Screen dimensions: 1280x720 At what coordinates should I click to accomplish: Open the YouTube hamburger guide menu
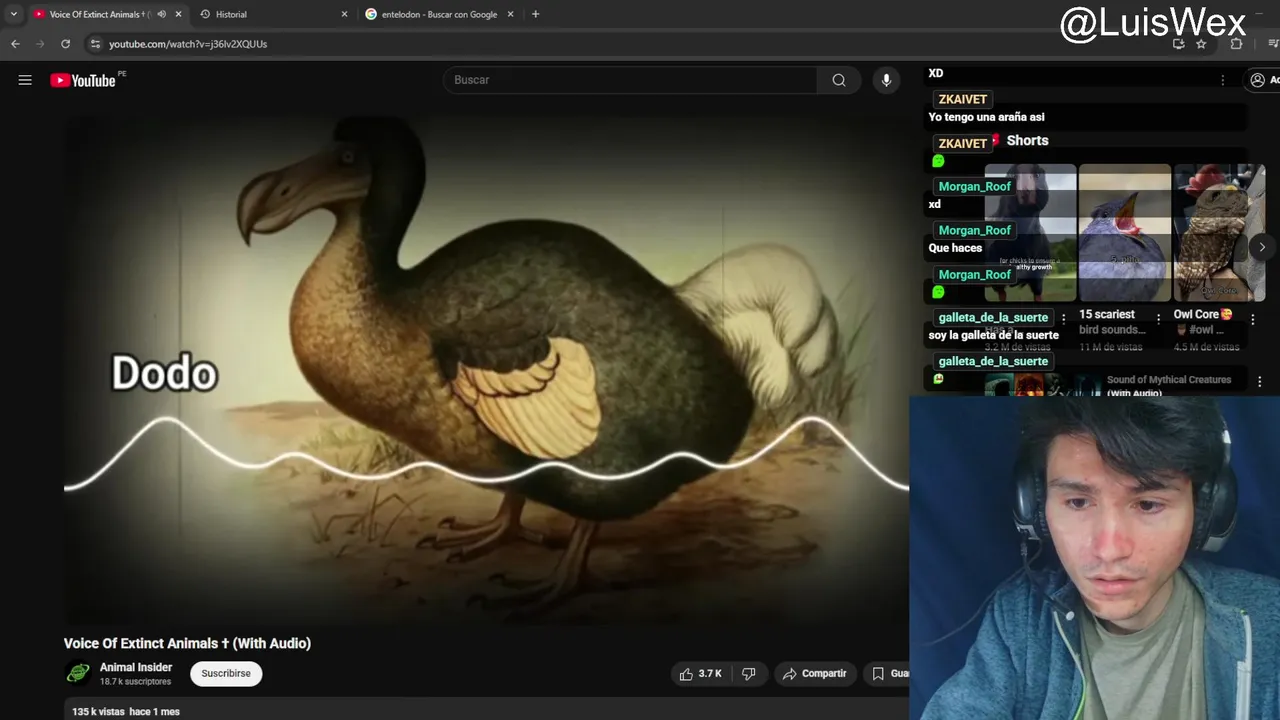pos(25,80)
